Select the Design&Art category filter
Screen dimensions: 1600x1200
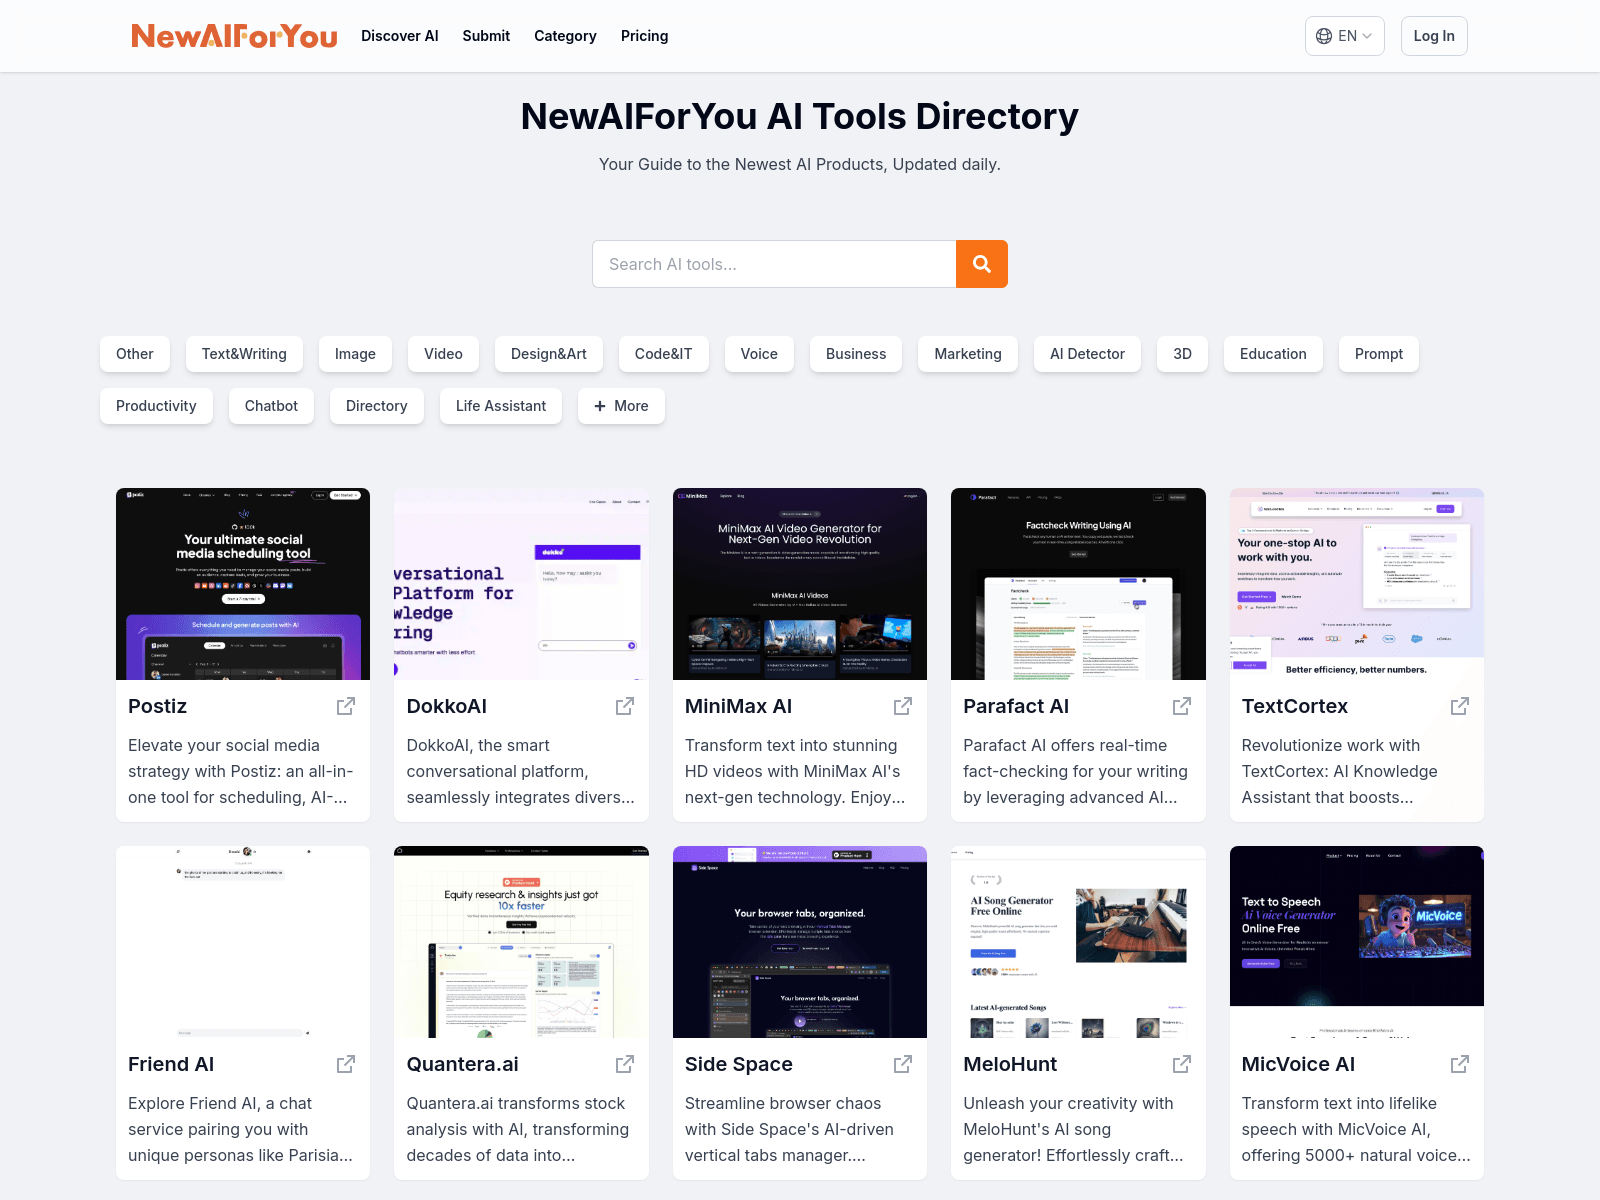pos(548,354)
